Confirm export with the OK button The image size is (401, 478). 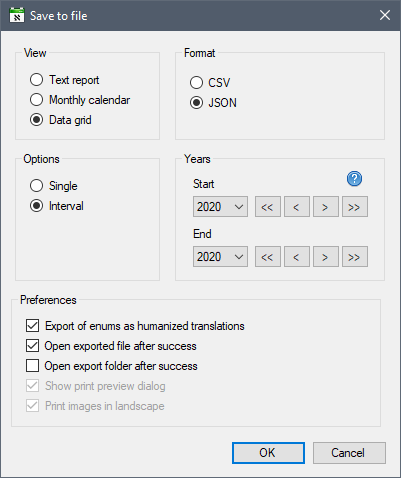[x=268, y=453]
